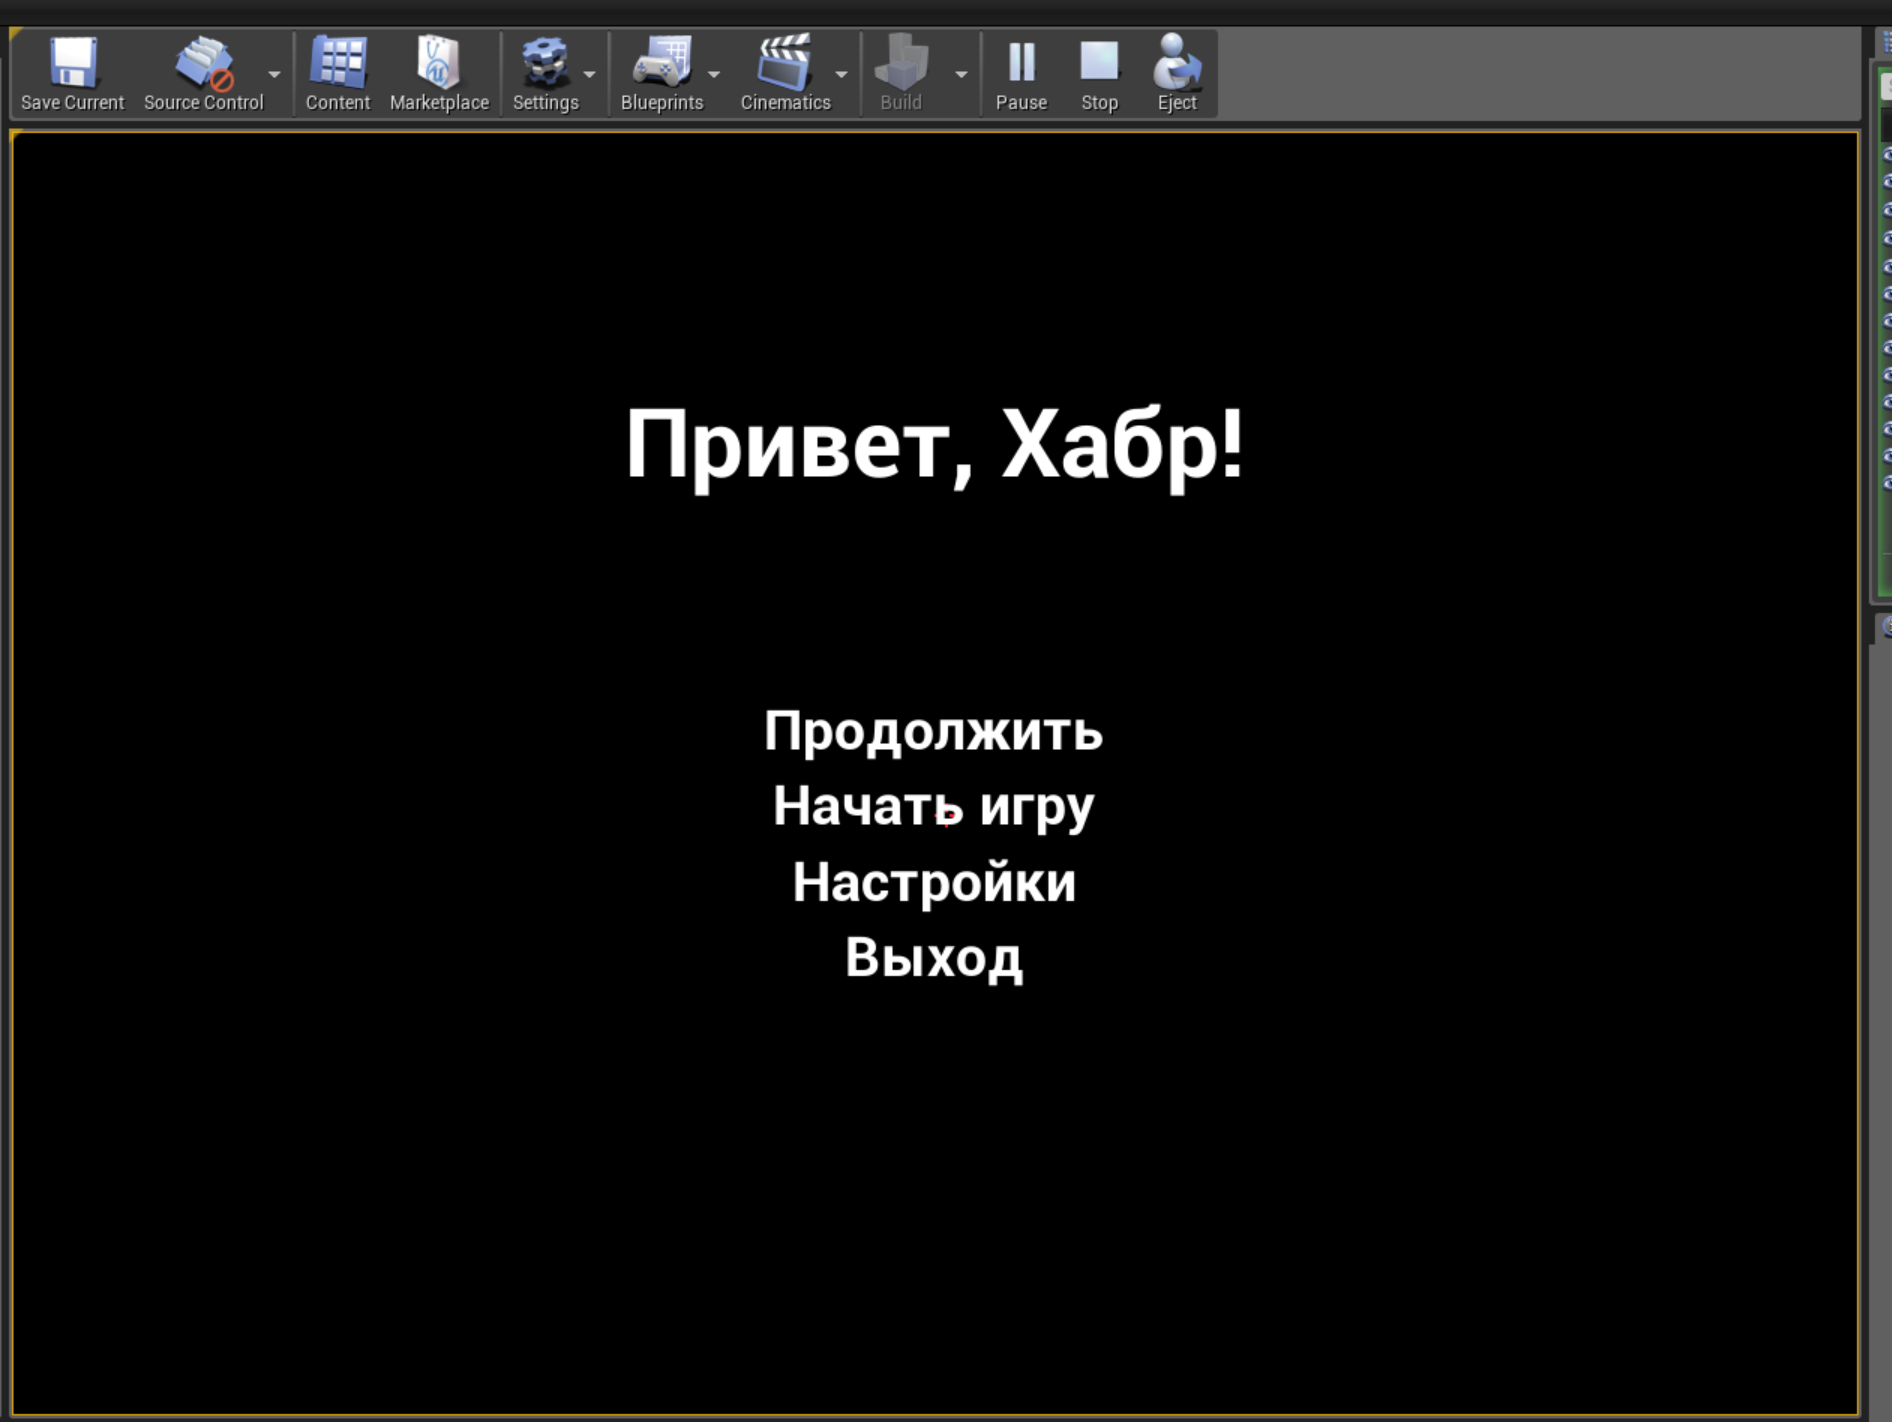
Task: Expand the Blueprints dropdown arrow
Action: [x=714, y=74]
